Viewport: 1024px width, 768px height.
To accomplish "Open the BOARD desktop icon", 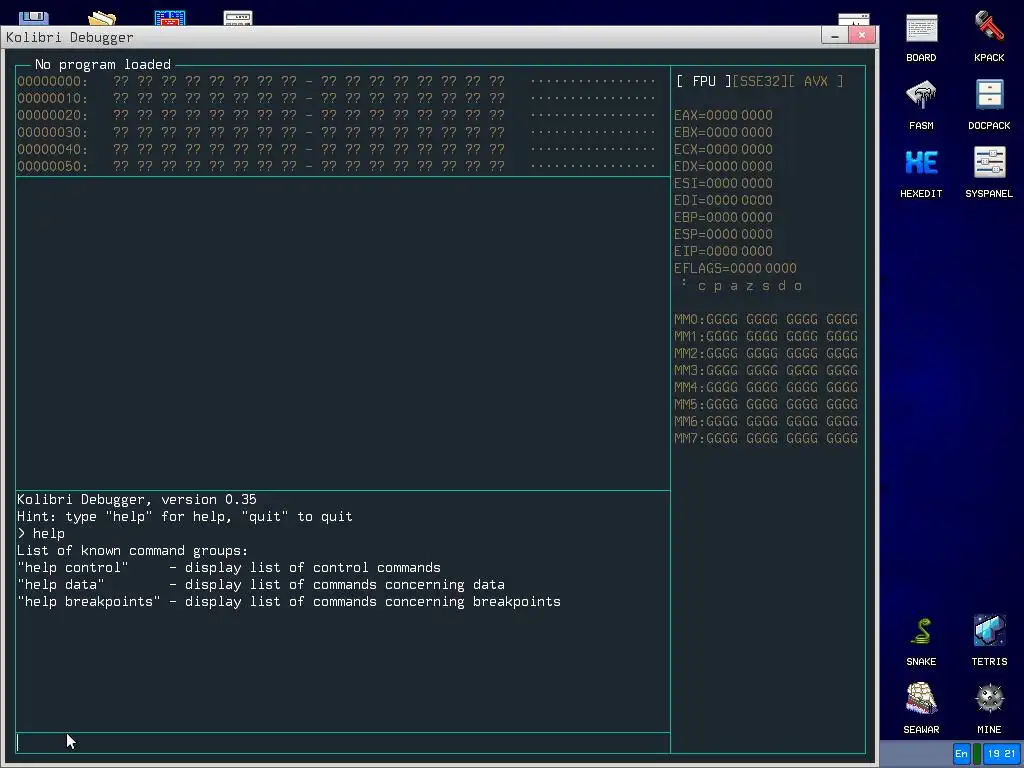I will [921, 37].
